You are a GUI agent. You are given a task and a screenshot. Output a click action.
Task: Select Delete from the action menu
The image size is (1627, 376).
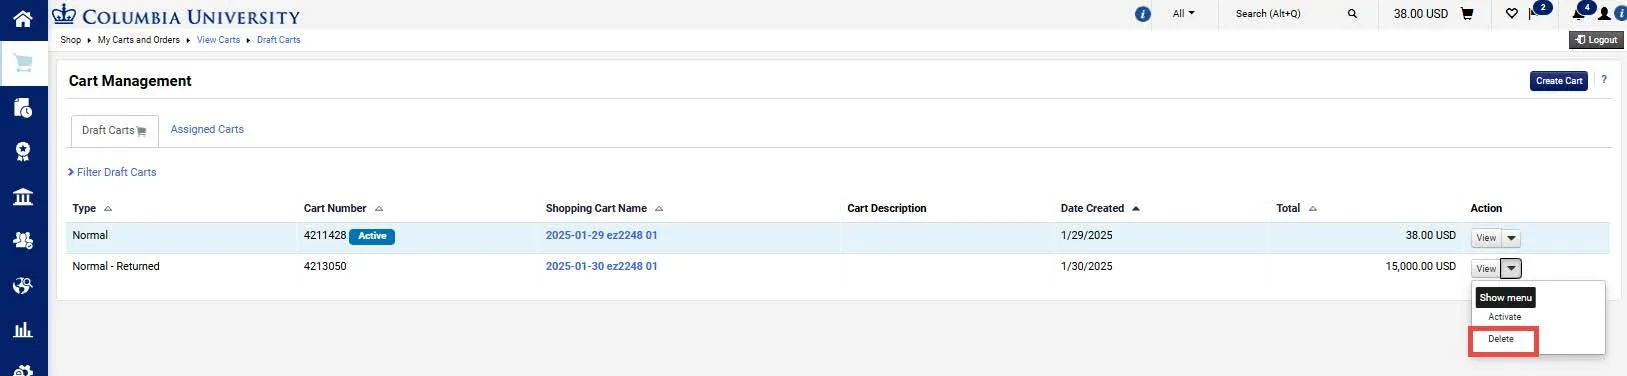pos(1502,339)
